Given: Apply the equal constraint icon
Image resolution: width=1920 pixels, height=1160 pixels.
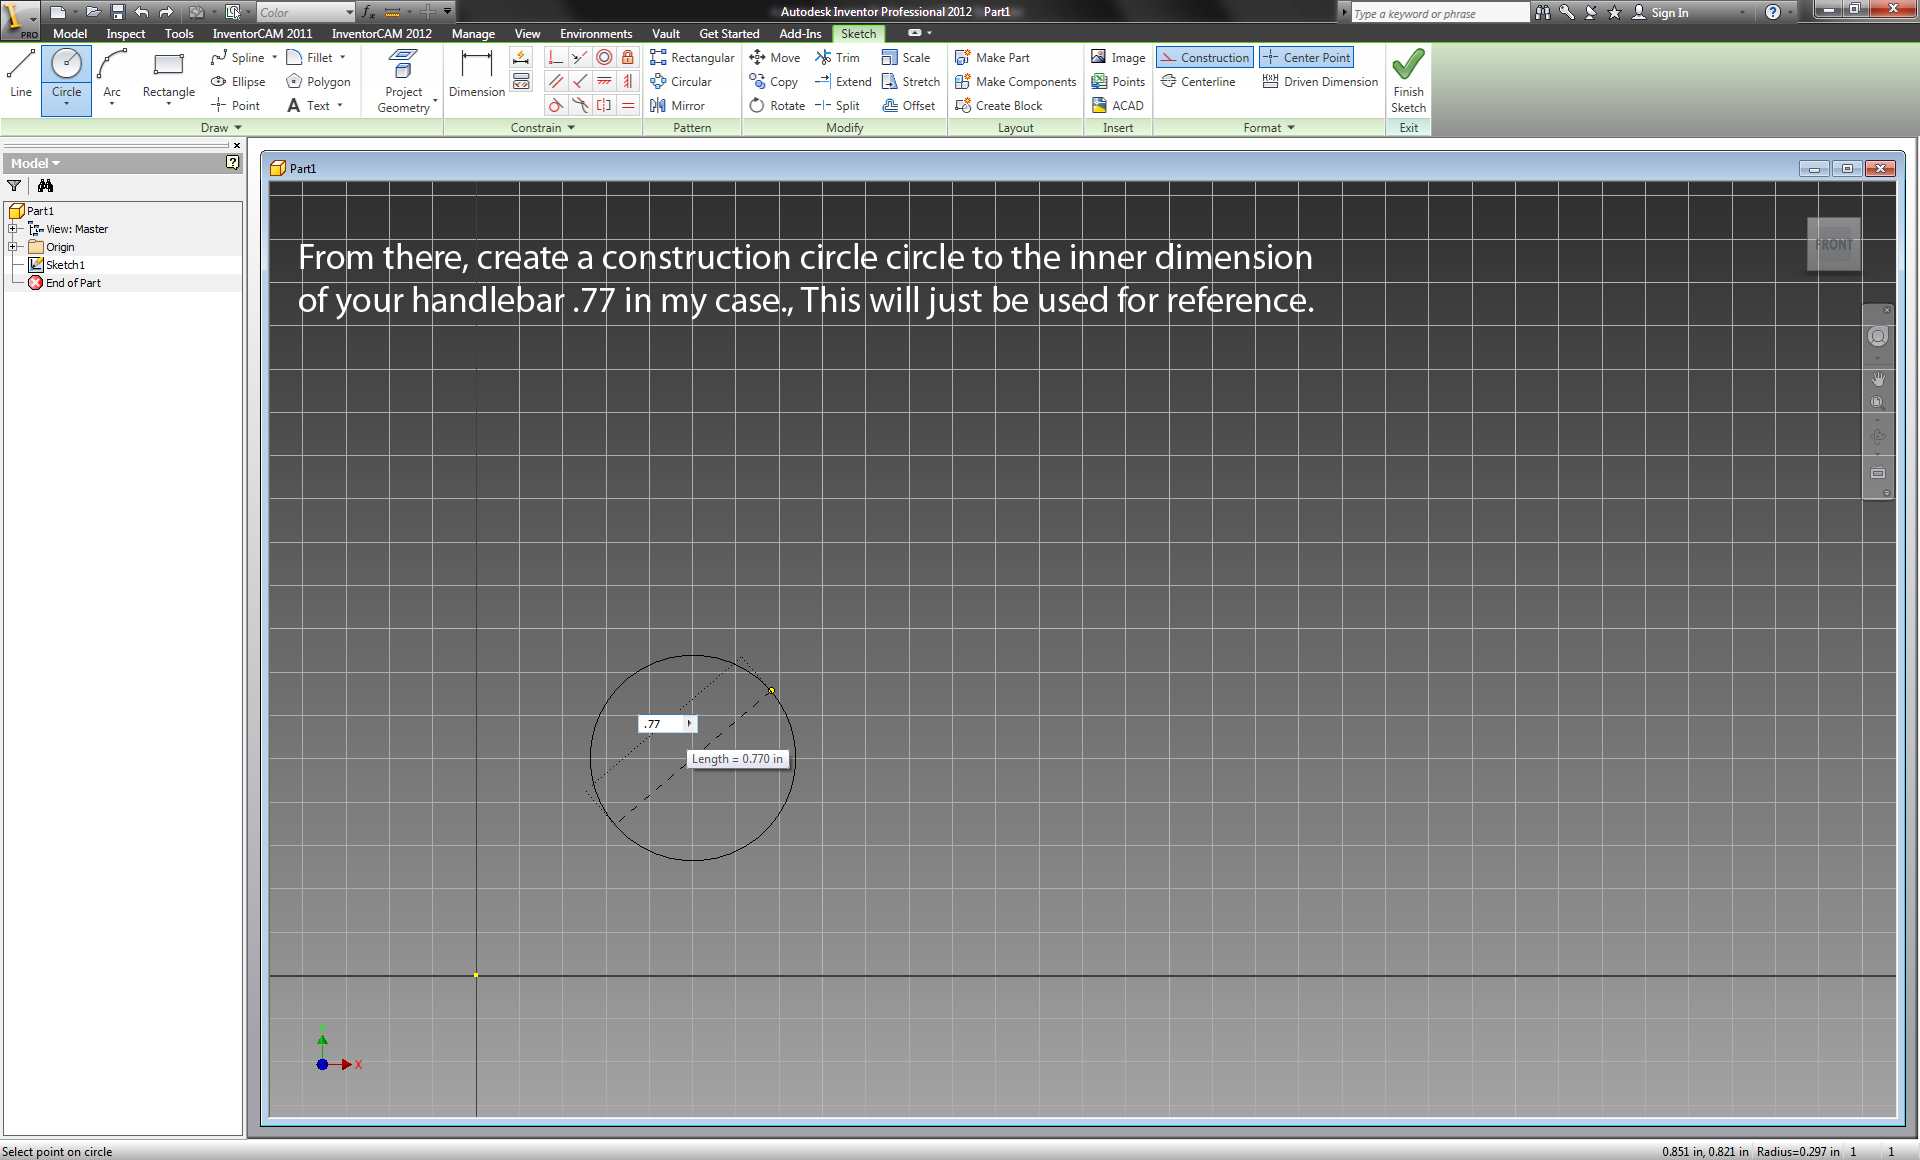Looking at the screenshot, I should pos(628,106).
